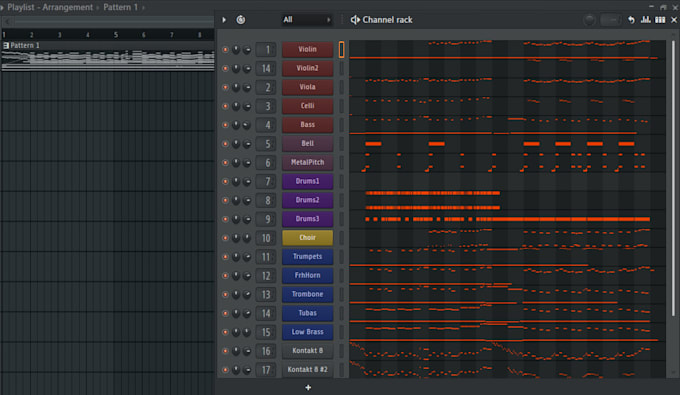
Task: Add a new channel with the plus icon
Action: point(308,387)
